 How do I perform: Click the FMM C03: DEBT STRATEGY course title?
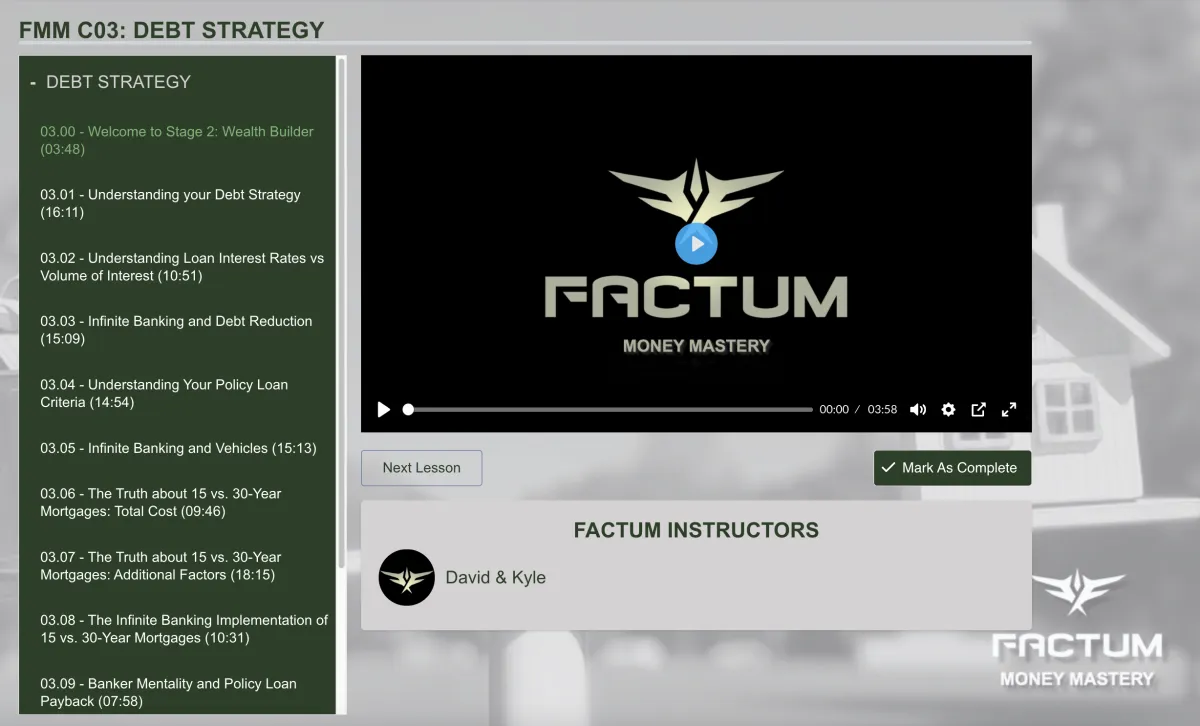(x=172, y=30)
